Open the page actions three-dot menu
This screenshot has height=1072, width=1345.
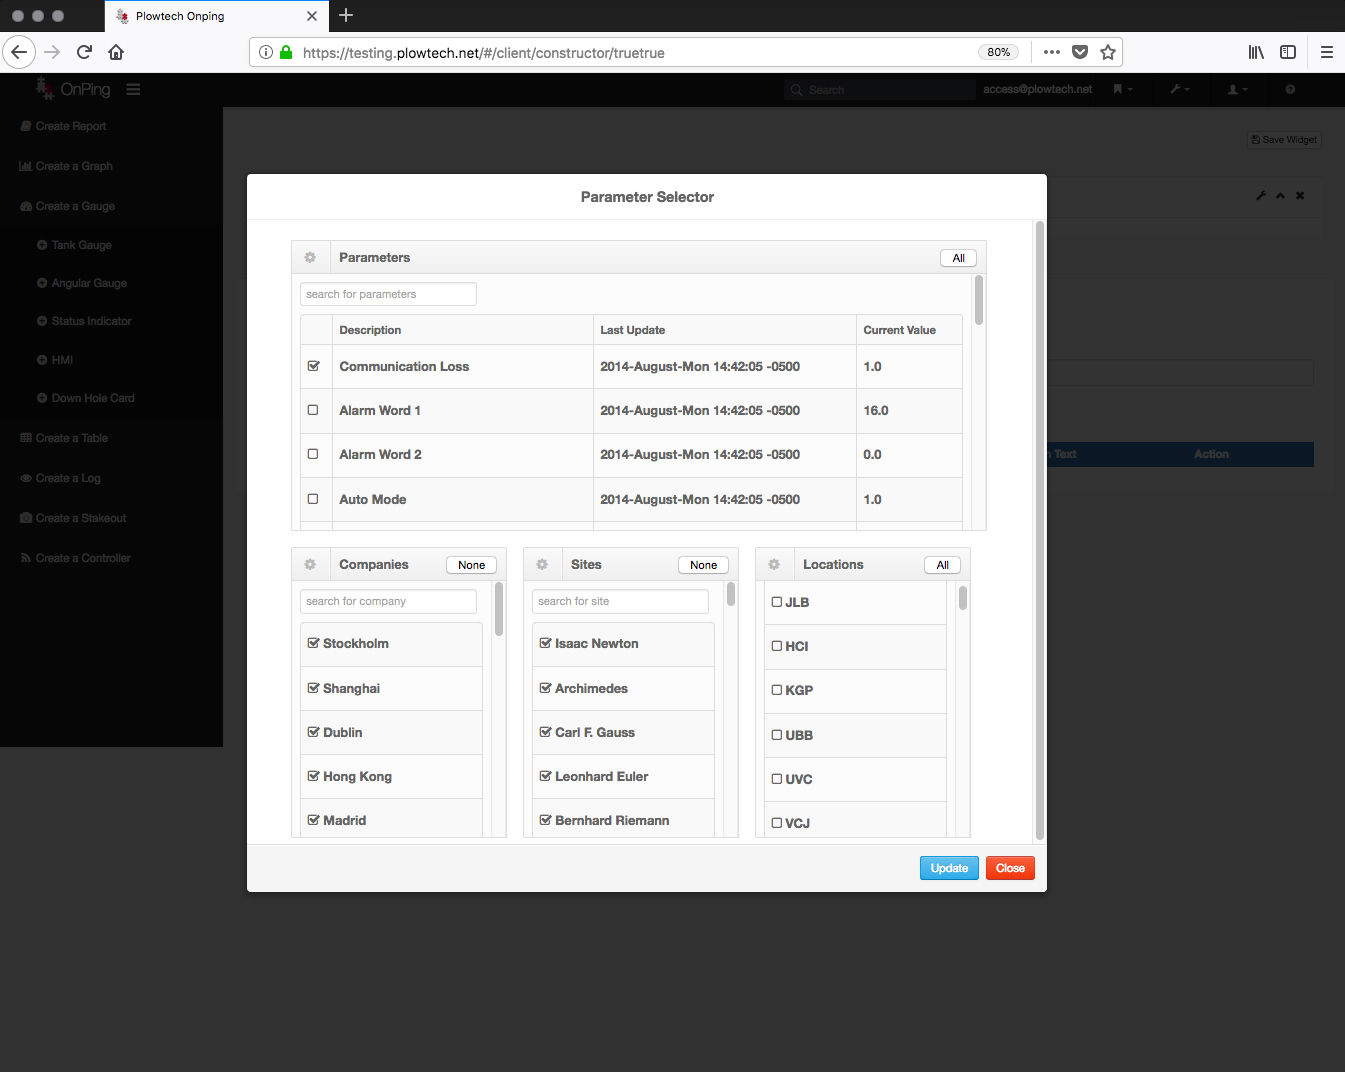(1052, 52)
